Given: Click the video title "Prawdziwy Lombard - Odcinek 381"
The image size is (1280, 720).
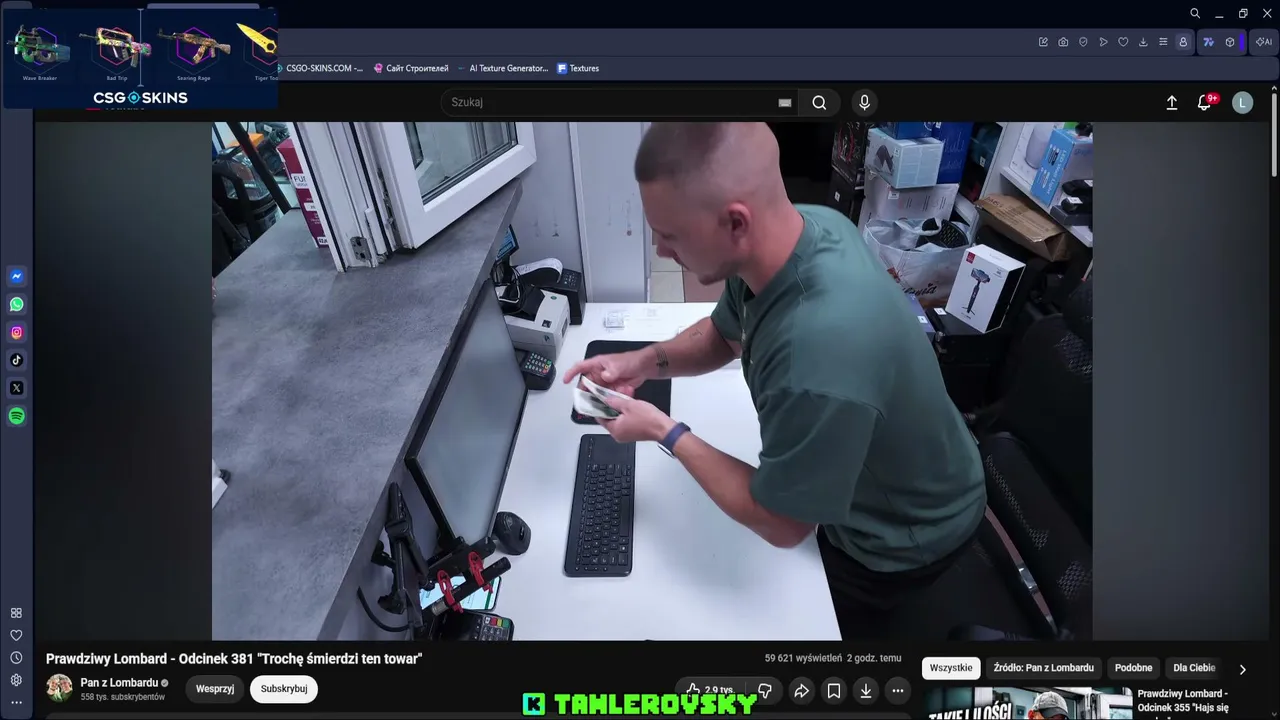Looking at the screenshot, I should pos(234,659).
